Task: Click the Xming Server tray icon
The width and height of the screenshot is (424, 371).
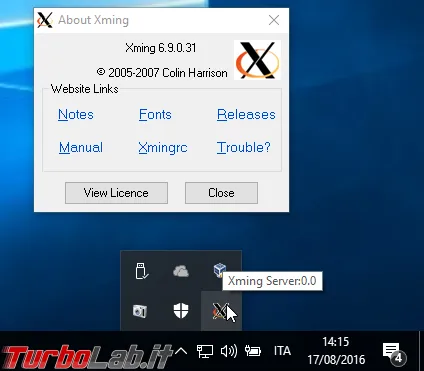Action: coord(220,311)
